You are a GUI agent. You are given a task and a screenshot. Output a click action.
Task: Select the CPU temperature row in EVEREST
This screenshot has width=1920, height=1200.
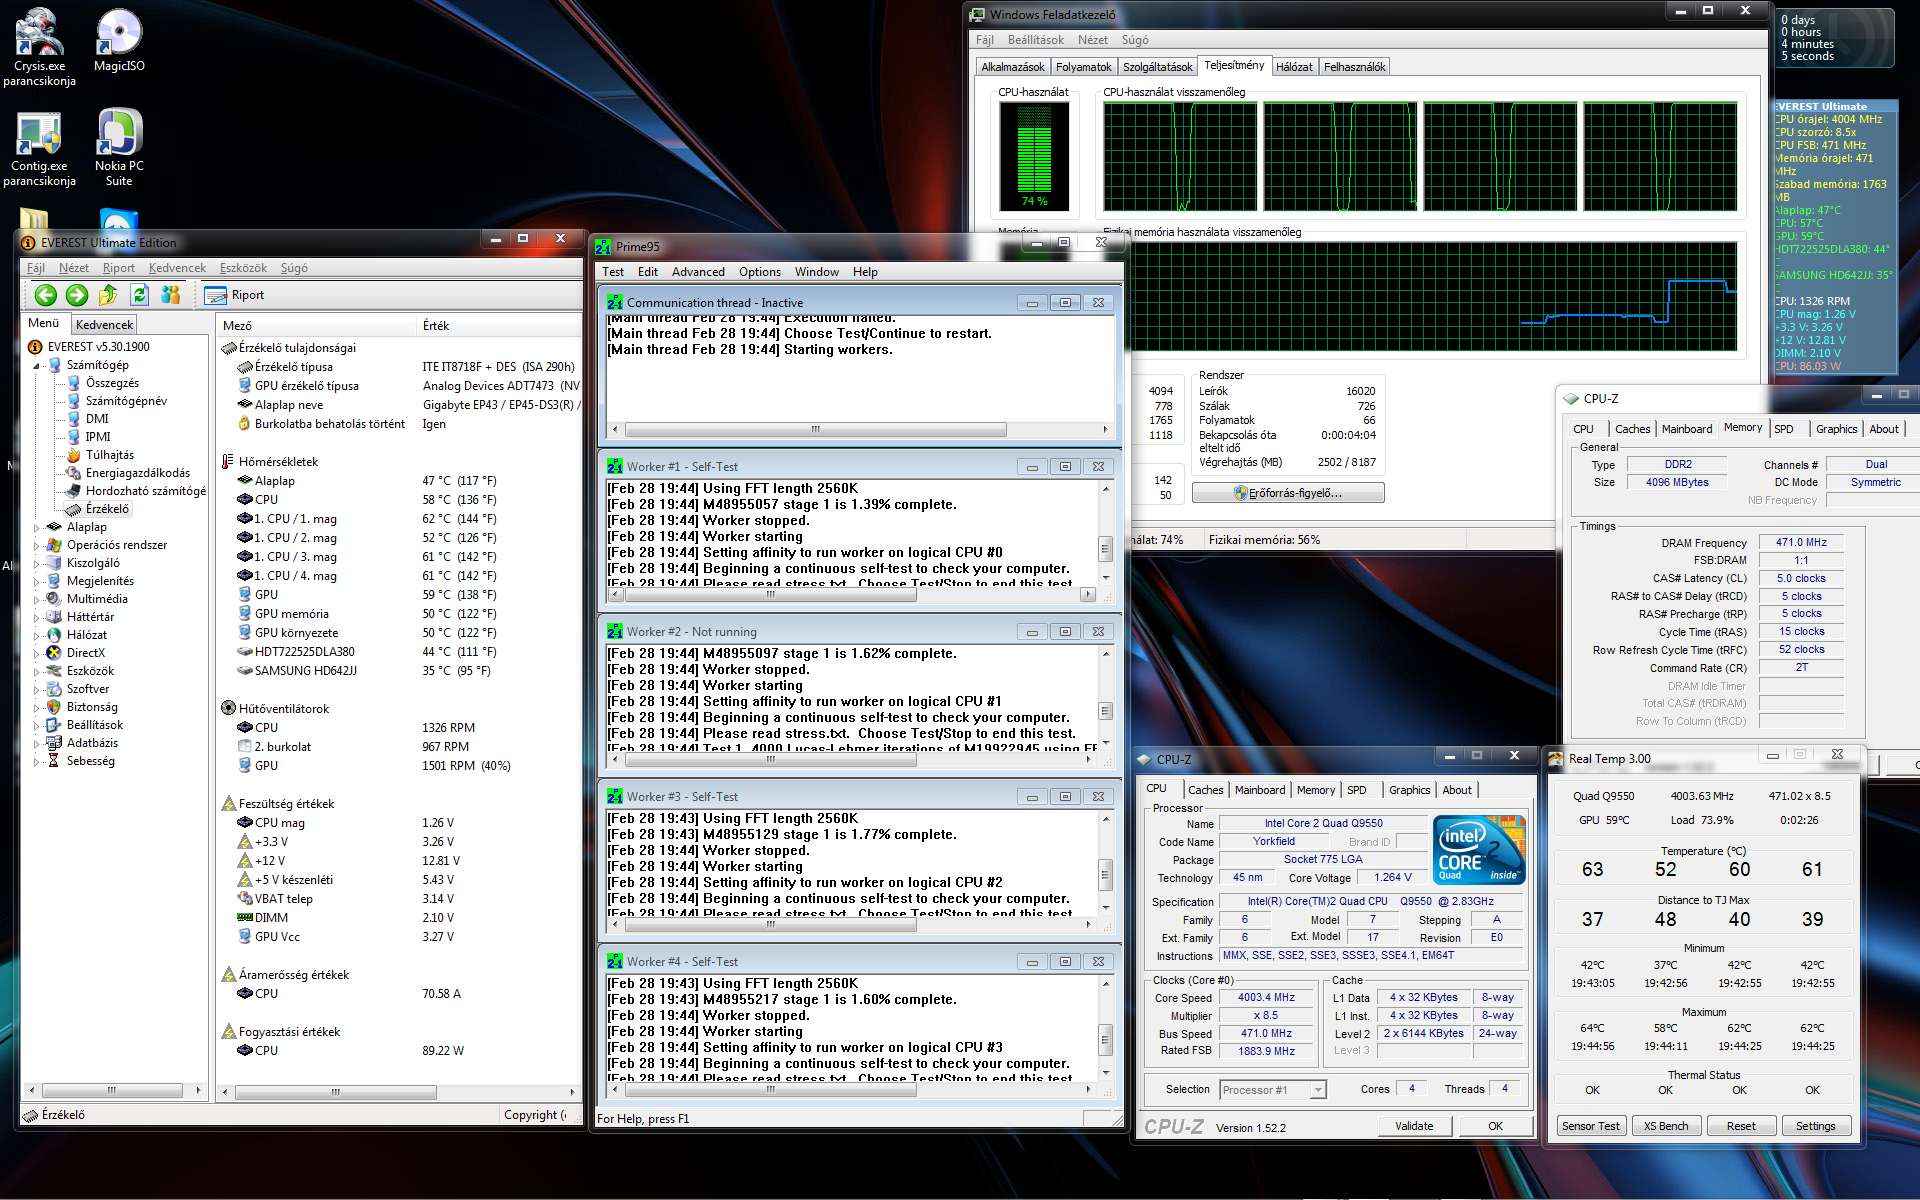click(400, 500)
